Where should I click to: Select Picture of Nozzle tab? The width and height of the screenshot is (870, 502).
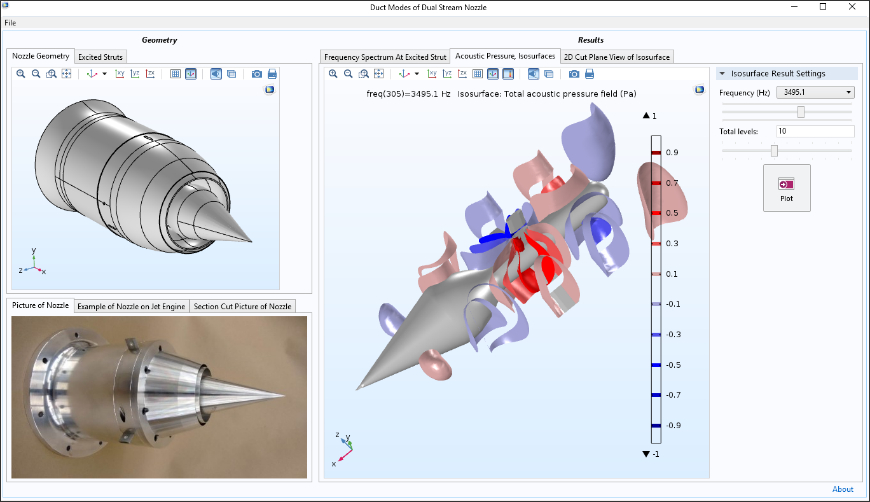pos(41,305)
